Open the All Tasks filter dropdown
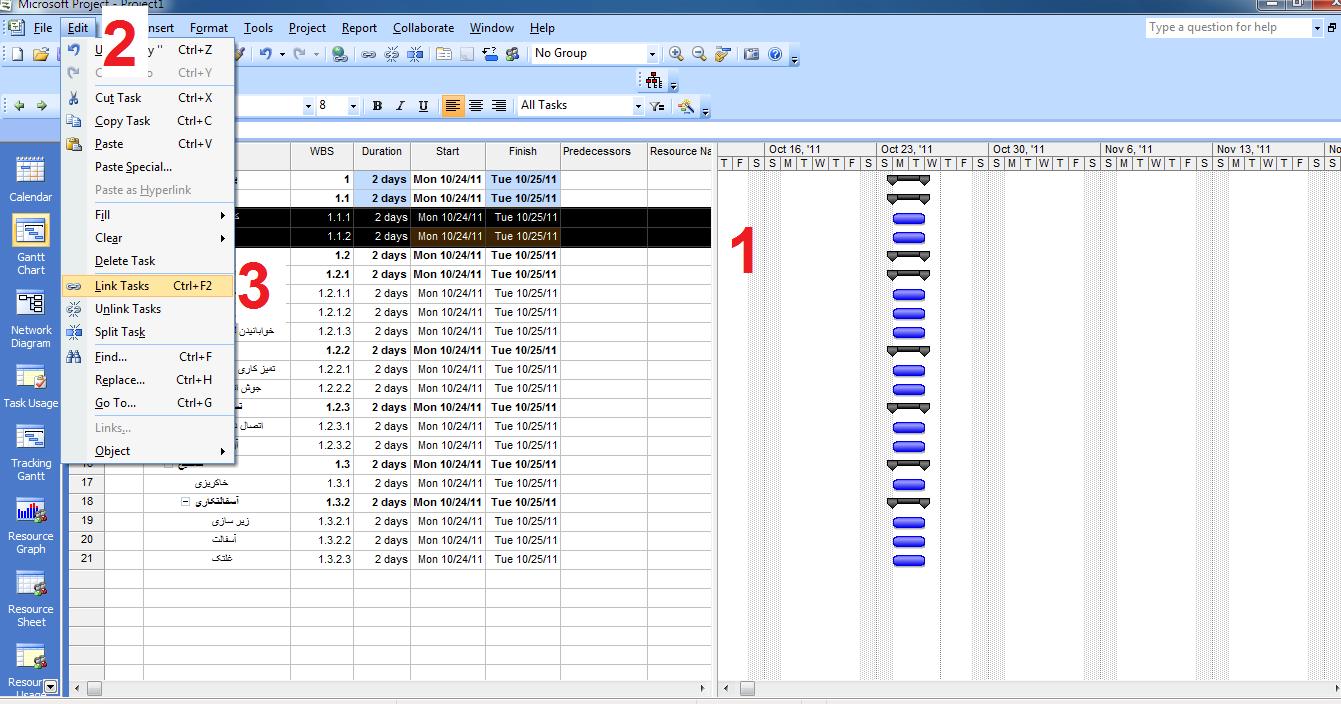 click(x=638, y=106)
